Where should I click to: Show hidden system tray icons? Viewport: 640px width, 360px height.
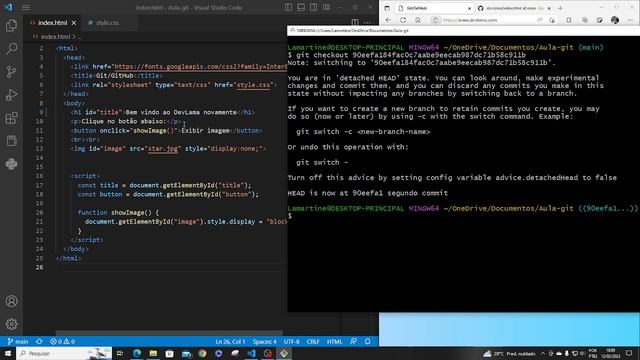[543, 353]
